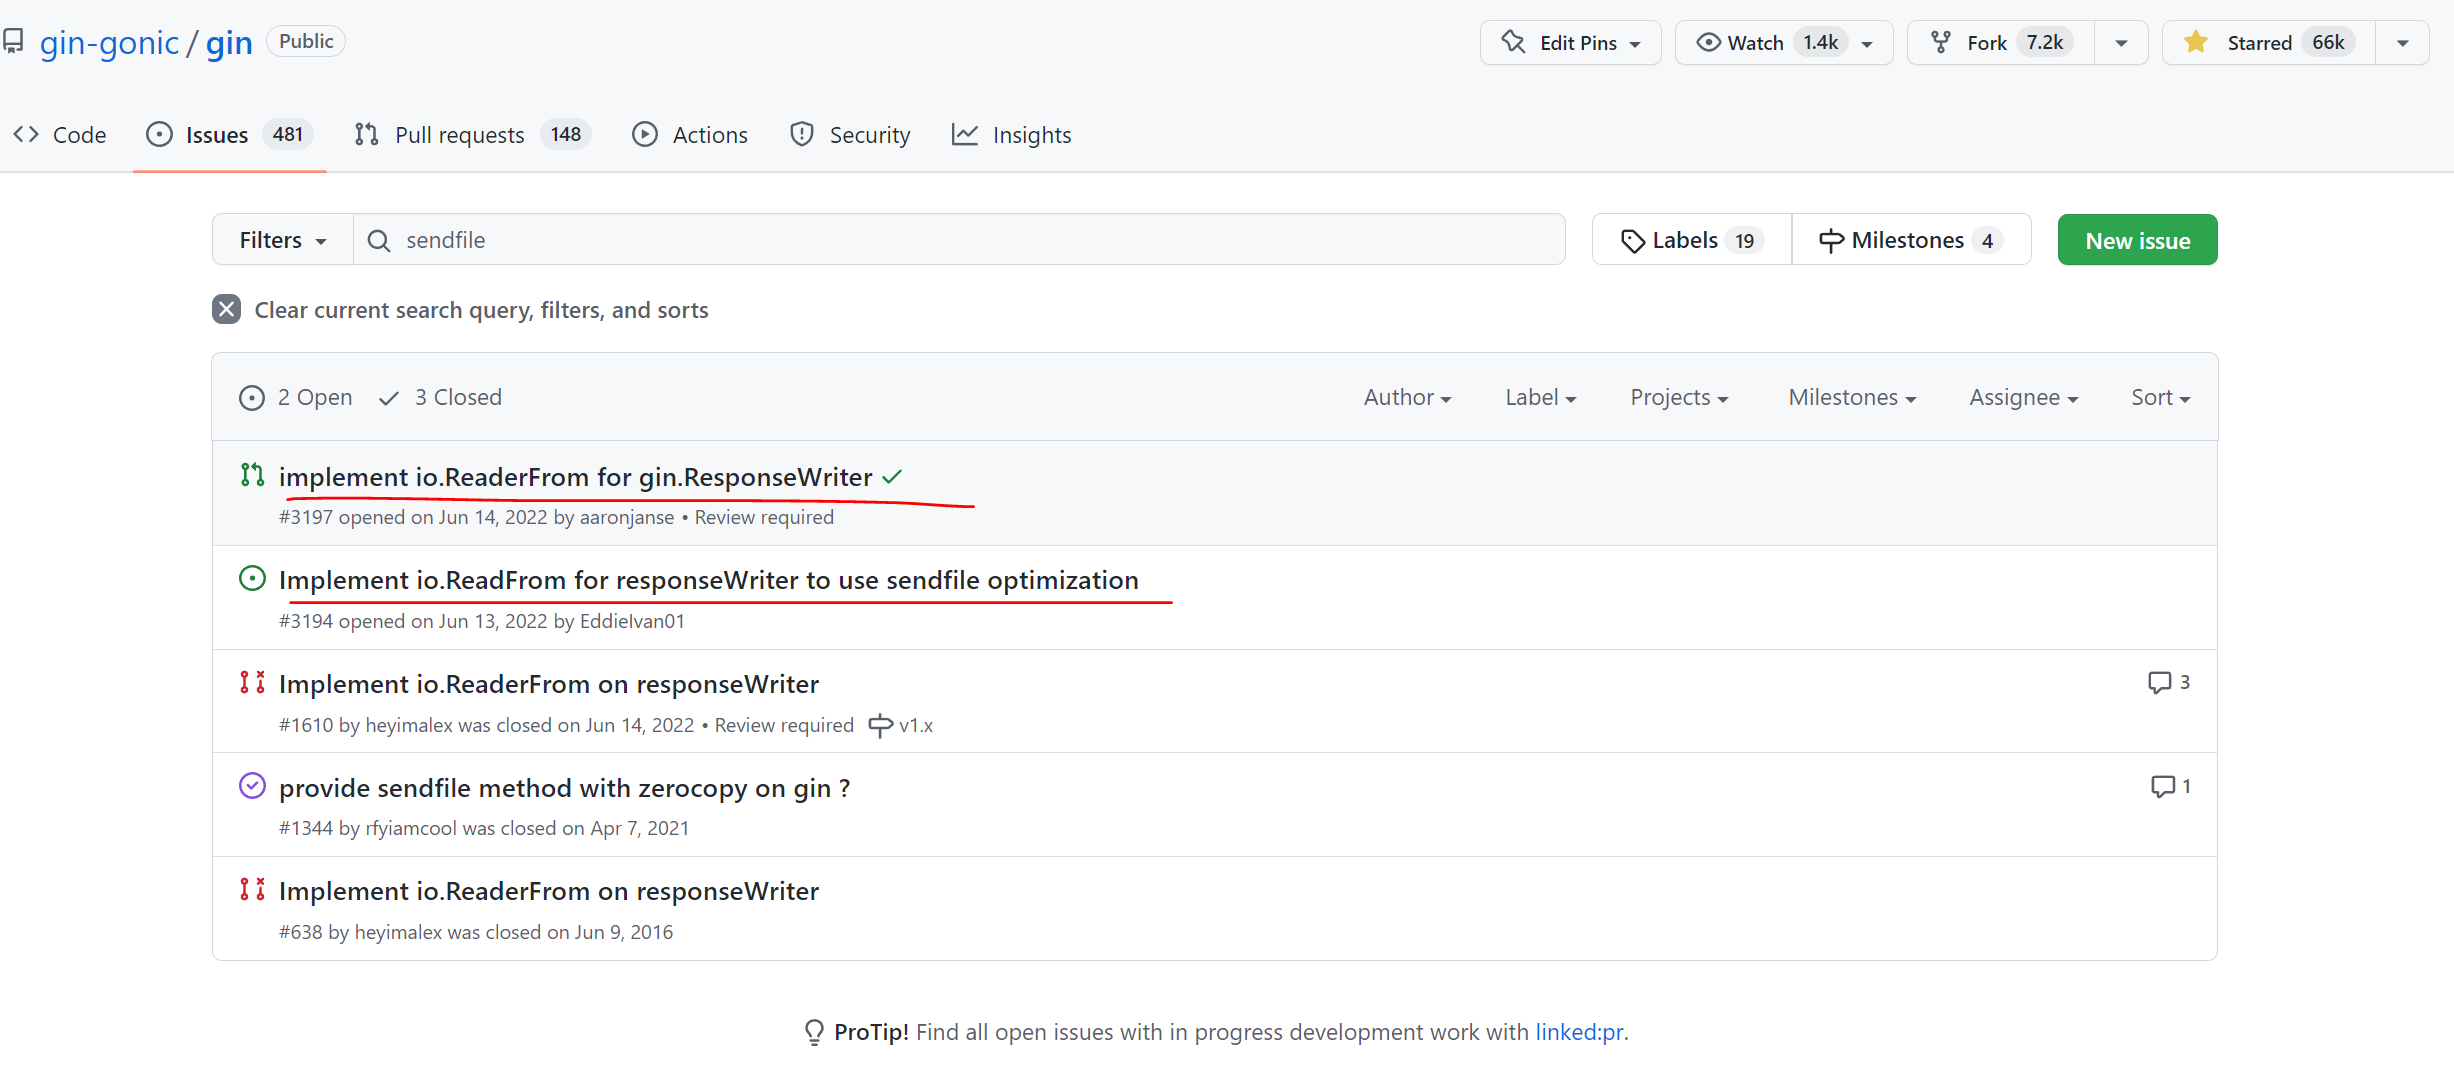The height and width of the screenshot is (1077, 2454).
Task: Click author rfyiamcool on #1344
Action: 411,829
